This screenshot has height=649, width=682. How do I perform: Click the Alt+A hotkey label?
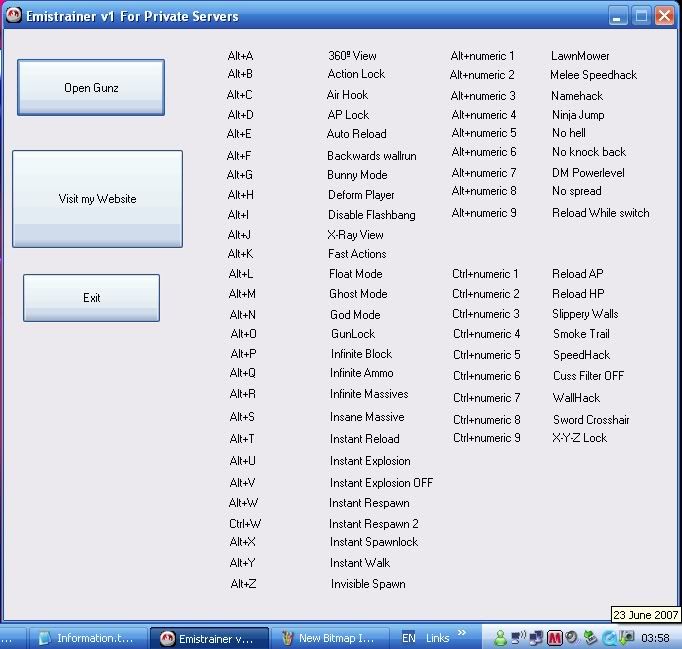pos(241,56)
